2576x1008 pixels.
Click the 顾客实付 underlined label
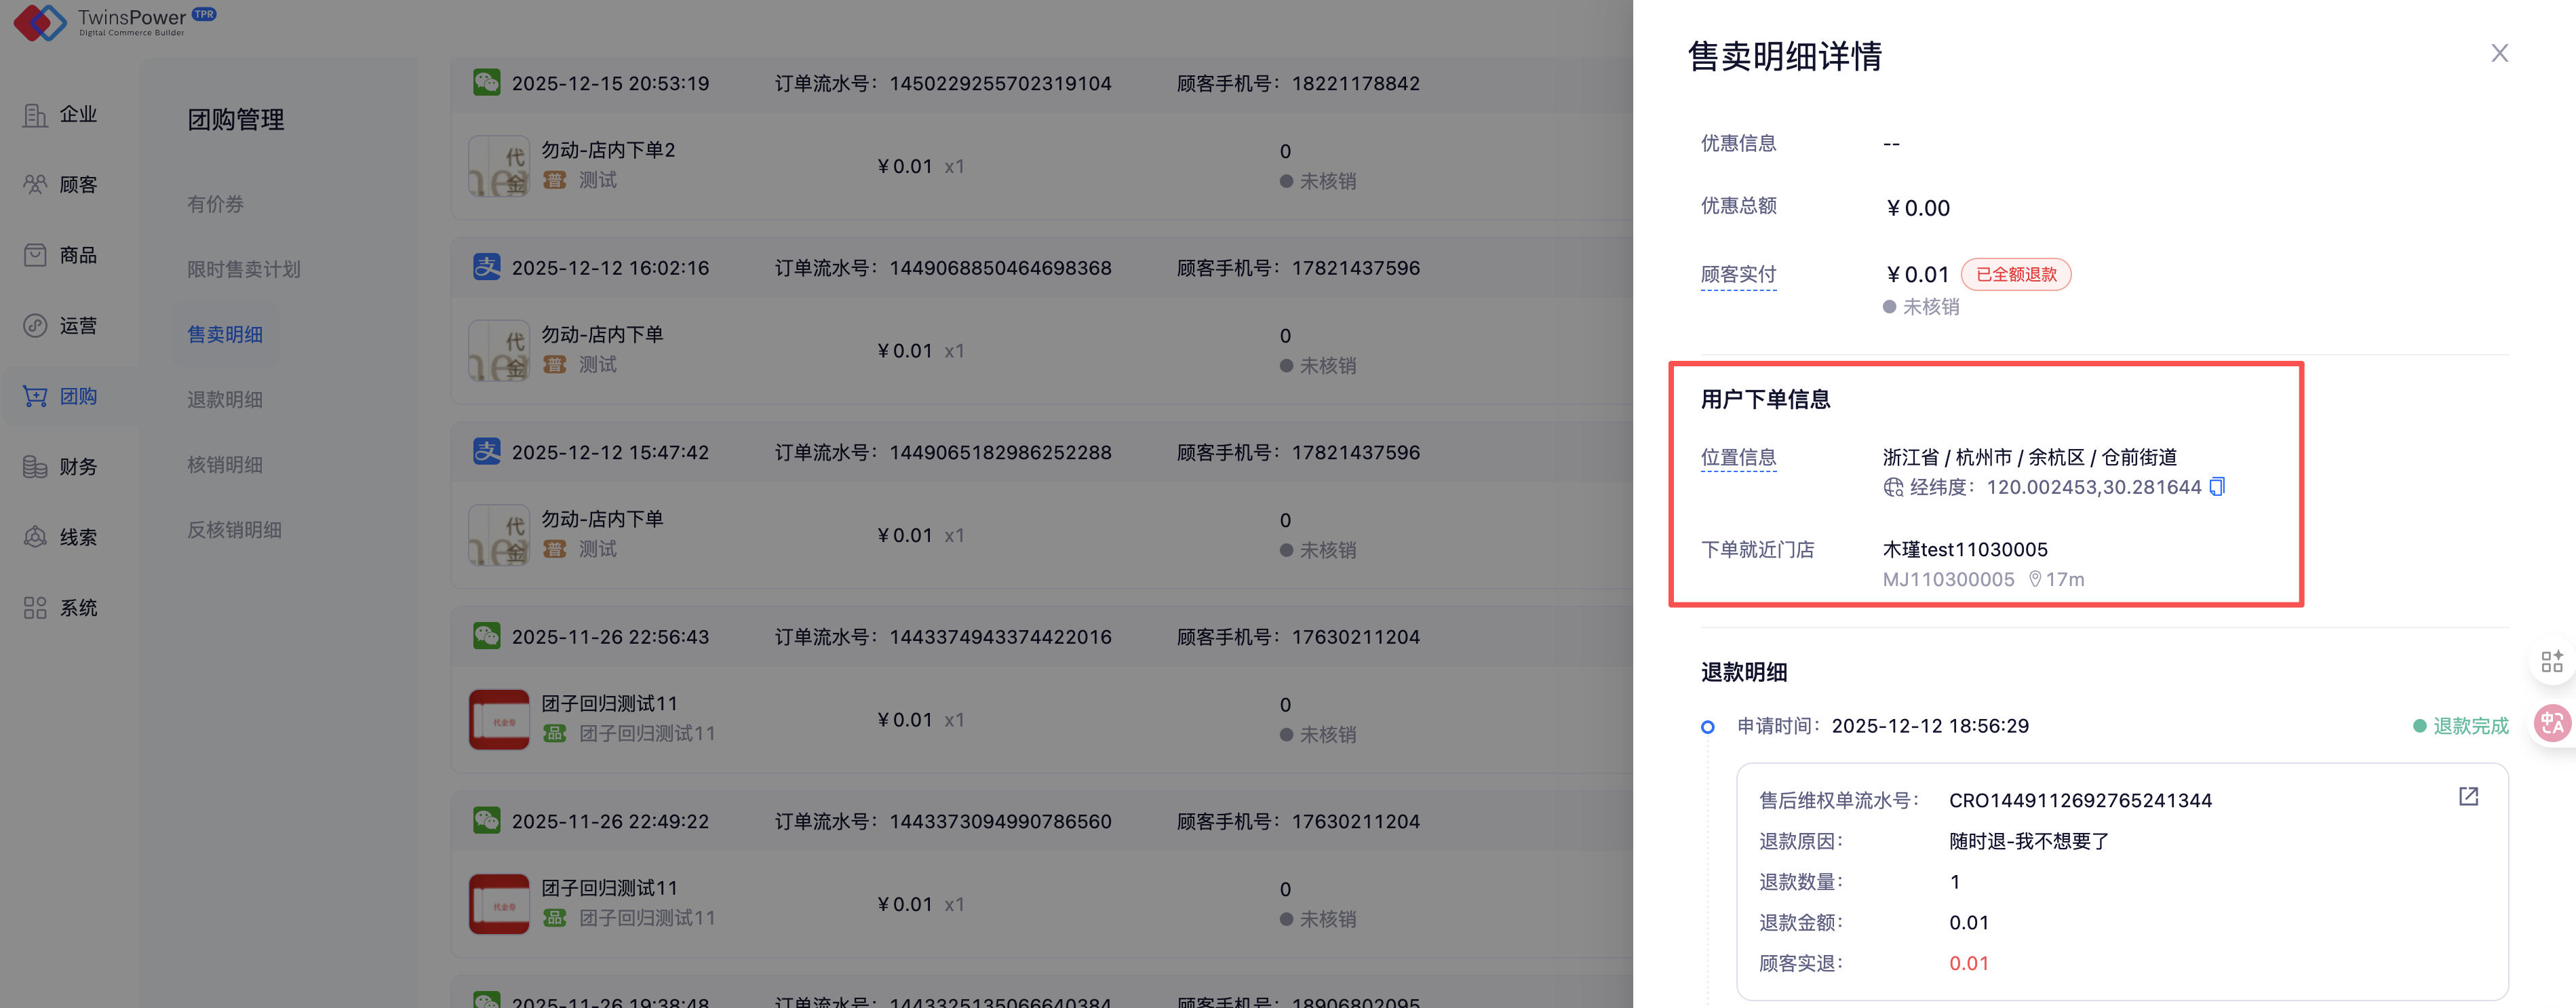(1738, 274)
